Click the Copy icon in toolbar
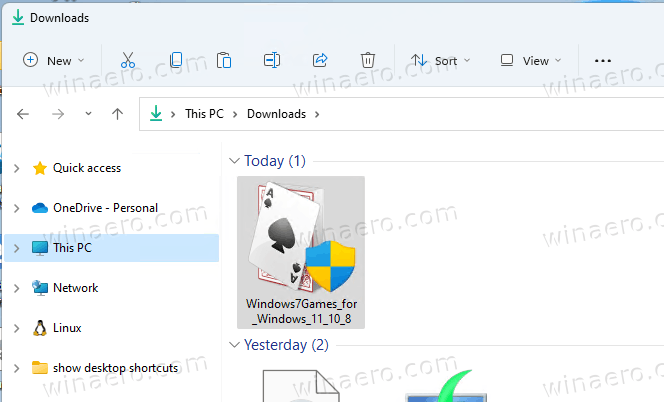This screenshot has height=402, width=664. click(x=176, y=60)
